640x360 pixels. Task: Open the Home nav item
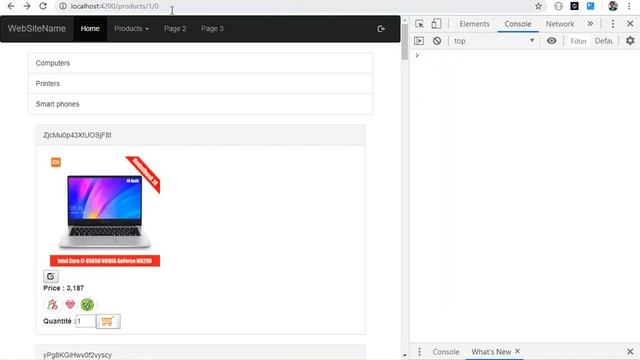[x=90, y=29]
